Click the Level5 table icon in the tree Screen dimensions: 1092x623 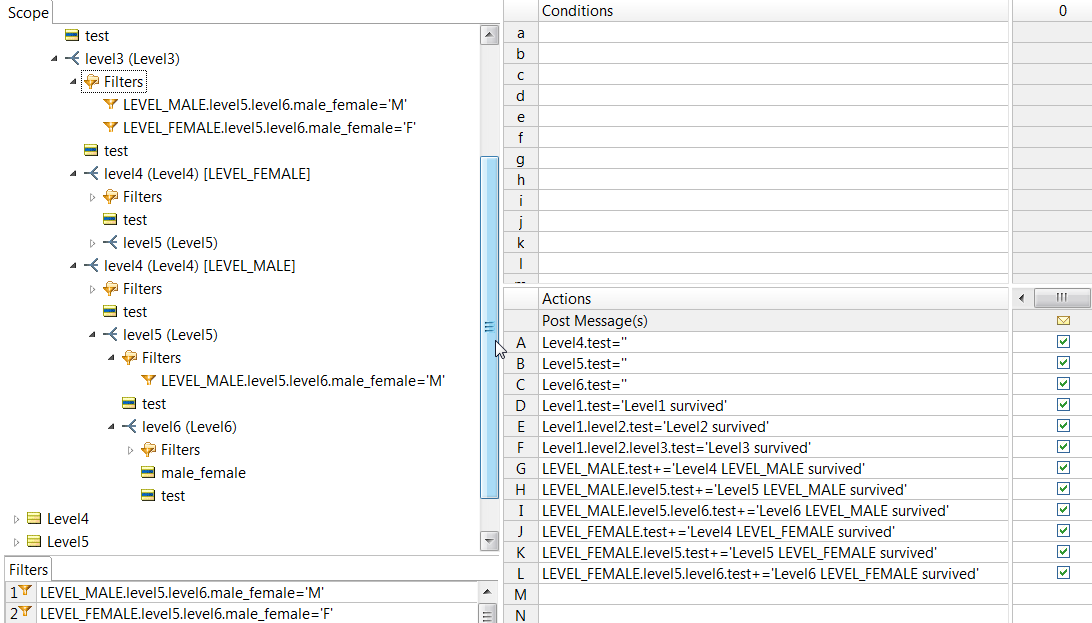point(34,542)
